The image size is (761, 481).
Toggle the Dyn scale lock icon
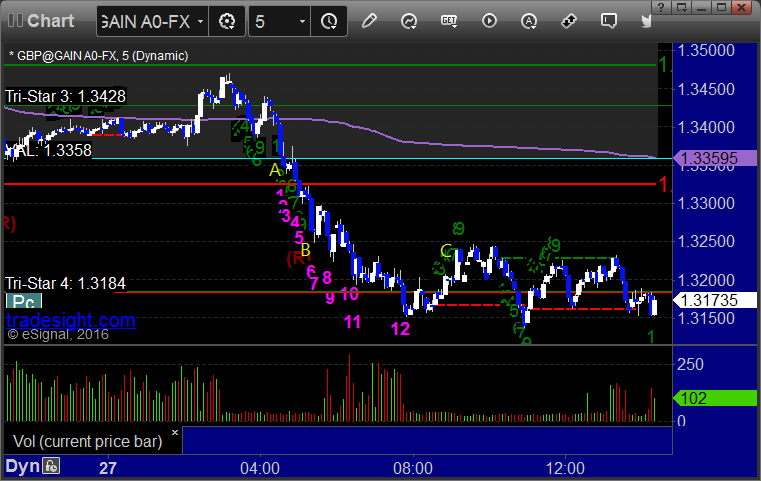[51, 466]
